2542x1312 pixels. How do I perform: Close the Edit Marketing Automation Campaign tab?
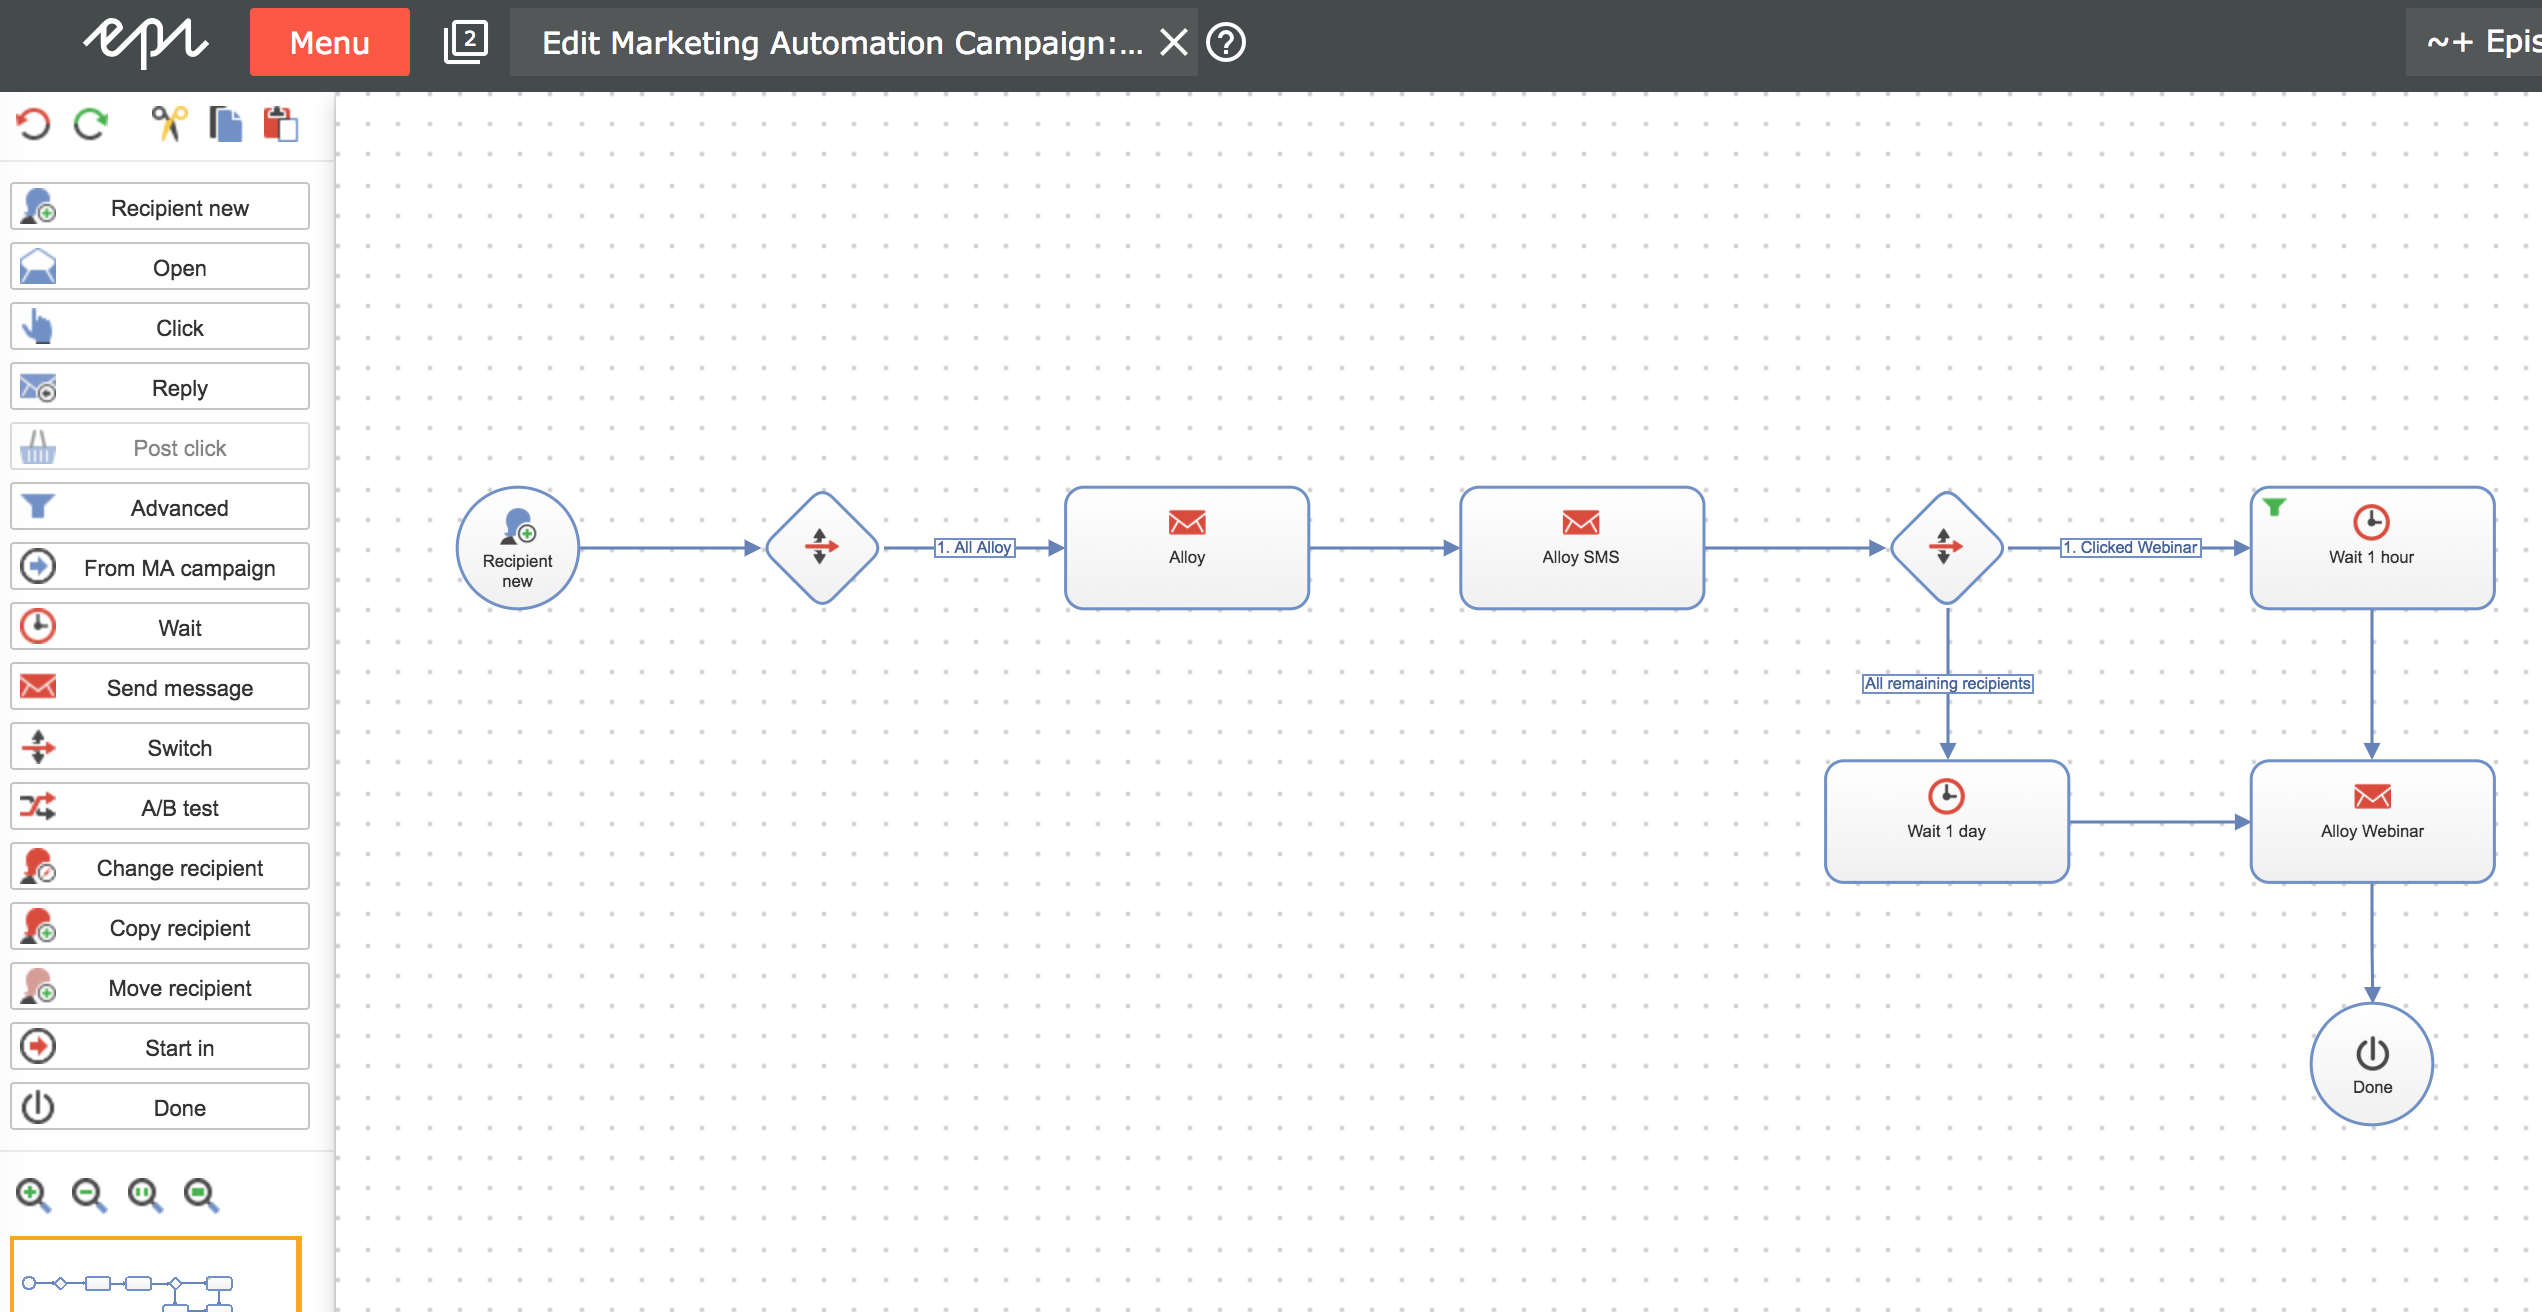click(1173, 42)
